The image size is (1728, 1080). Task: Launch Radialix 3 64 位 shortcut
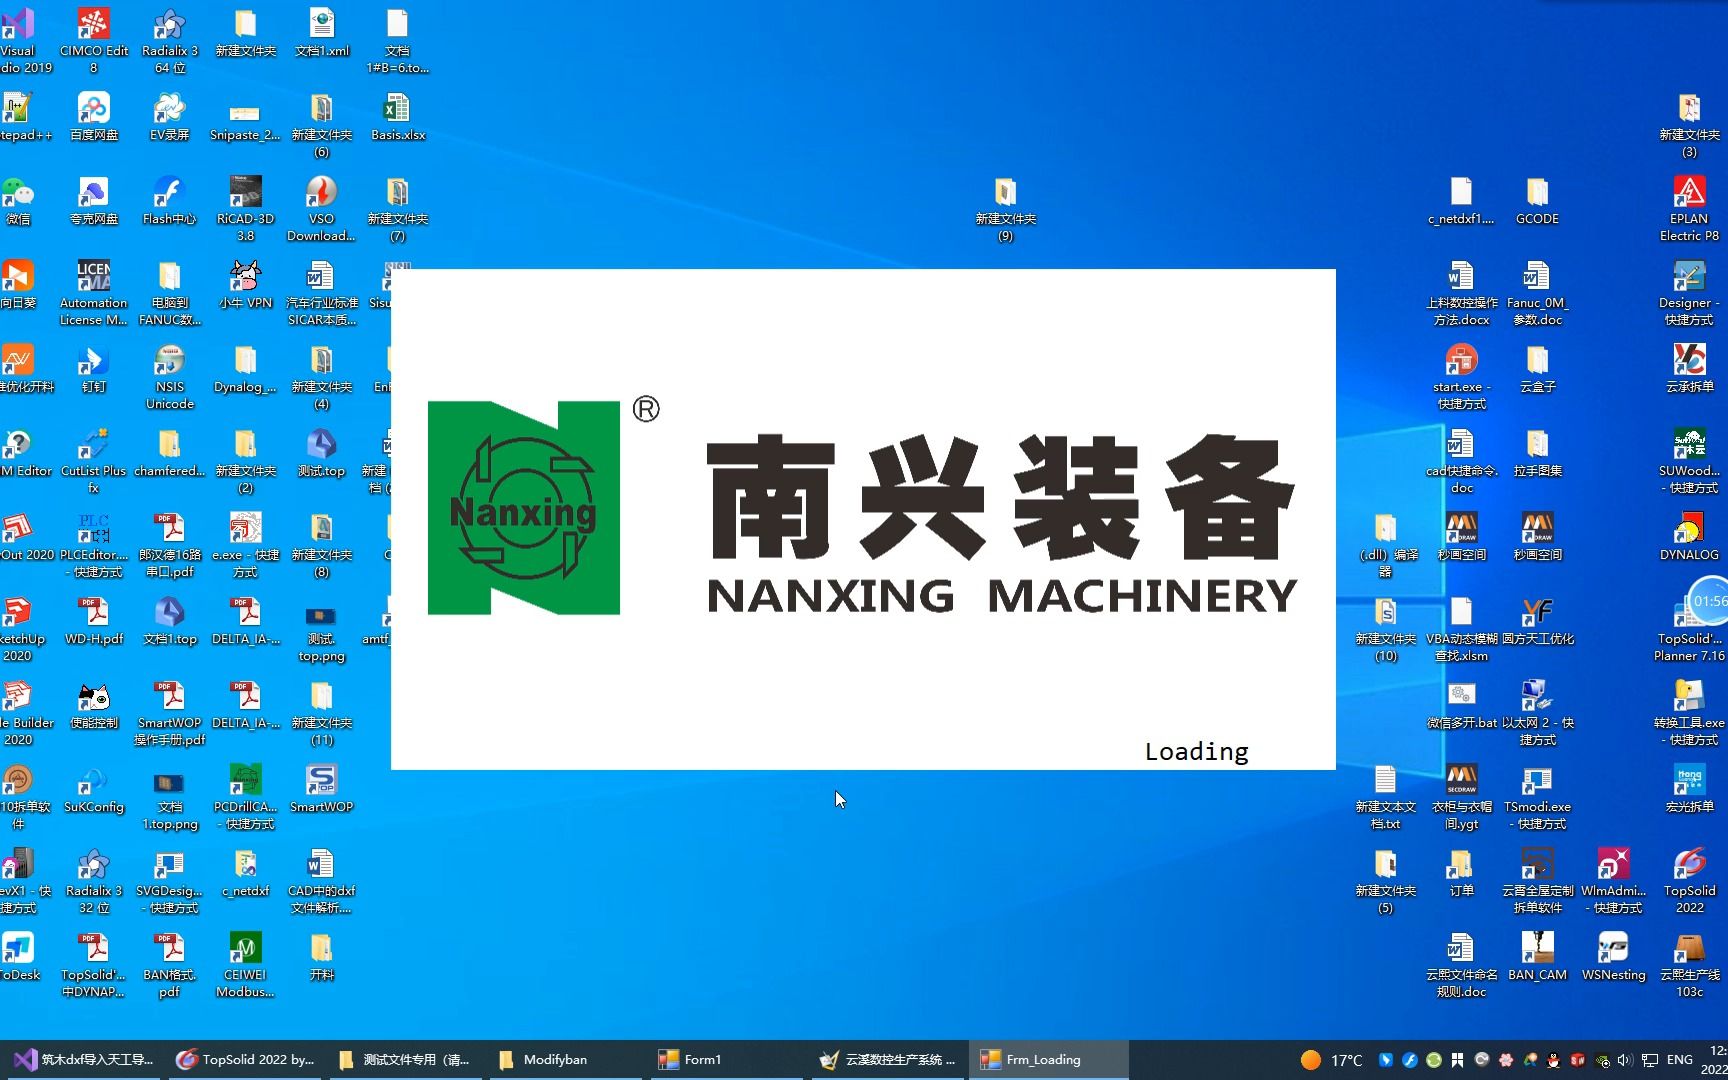pos(170,40)
